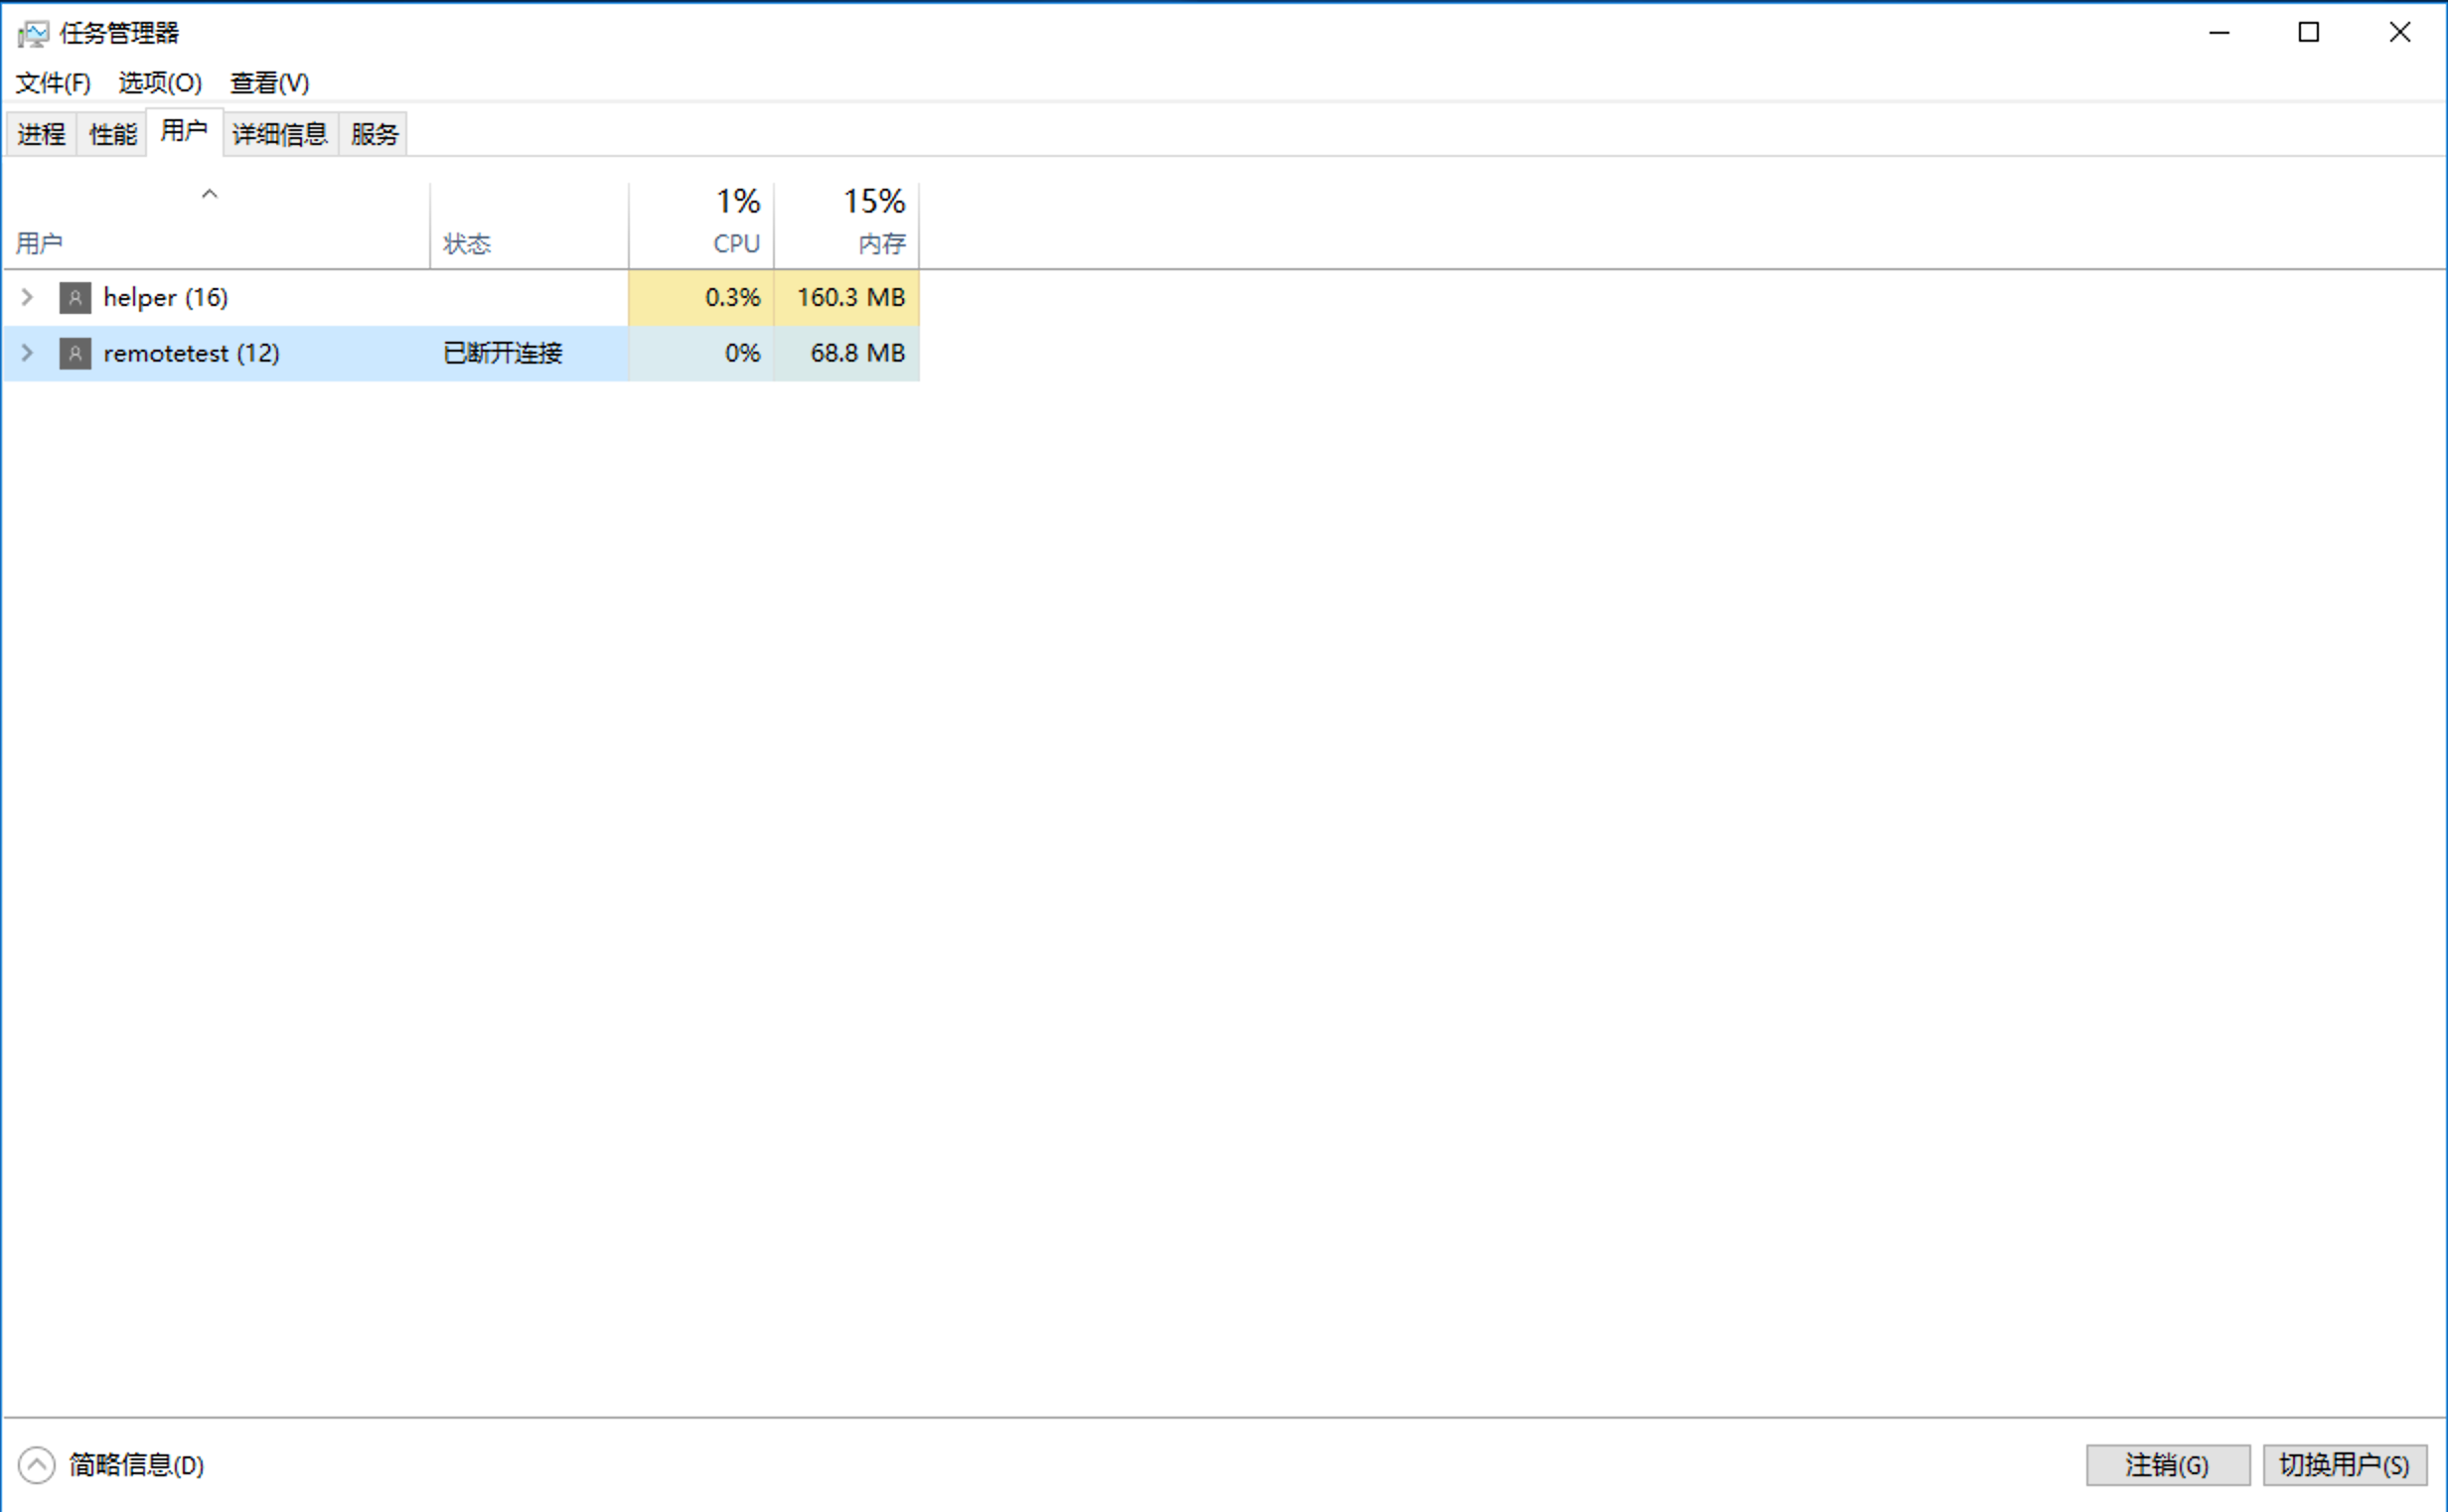Click the Task Manager title bar icon
This screenshot has width=2448, height=1512.
click(x=32, y=34)
